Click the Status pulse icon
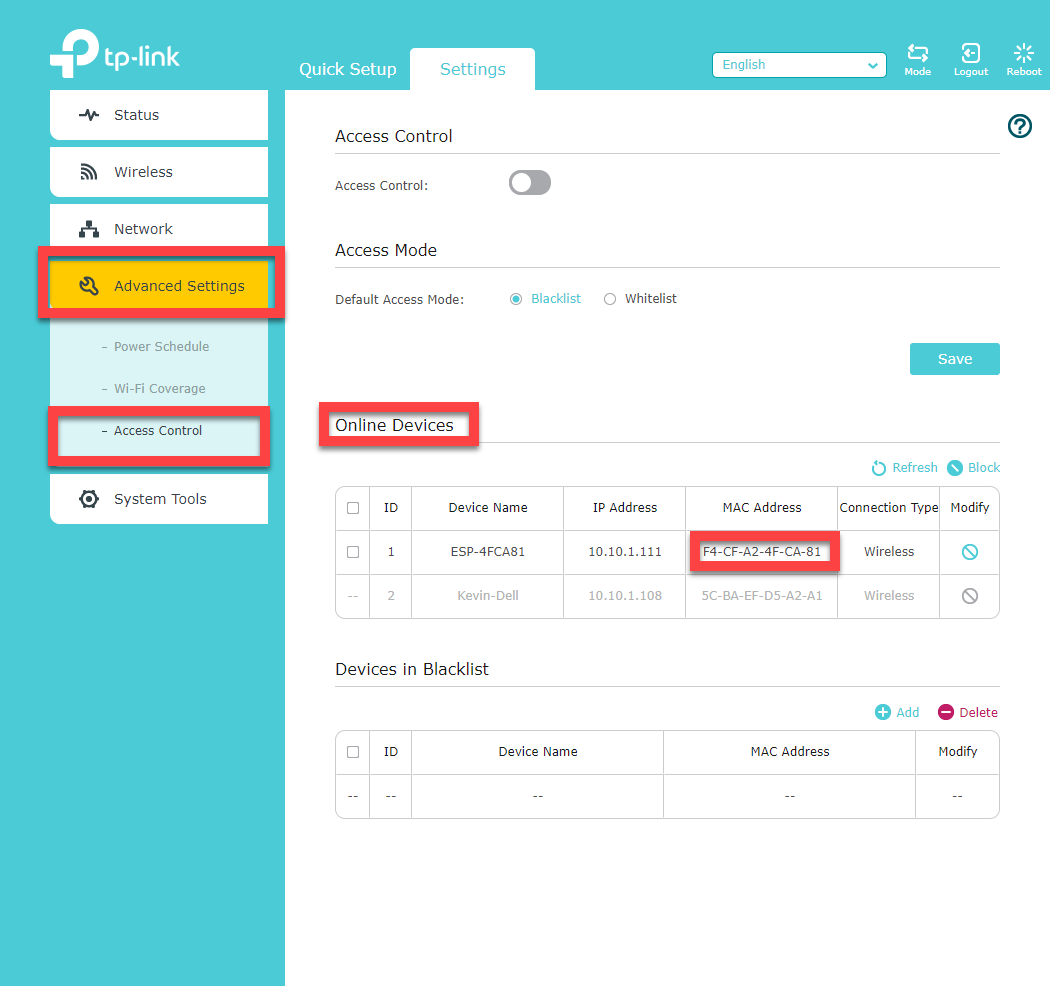Viewport: 1050px width, 986px height. tap(88, 115)
